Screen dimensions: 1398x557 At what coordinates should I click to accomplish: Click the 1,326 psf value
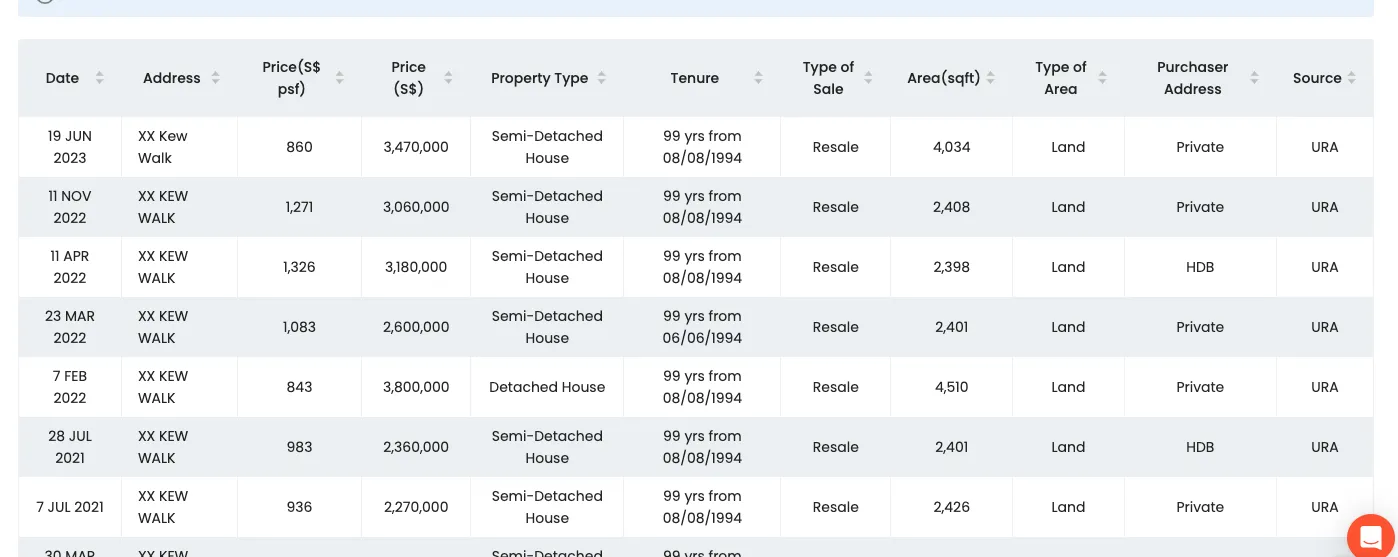(x=299, y=267)
